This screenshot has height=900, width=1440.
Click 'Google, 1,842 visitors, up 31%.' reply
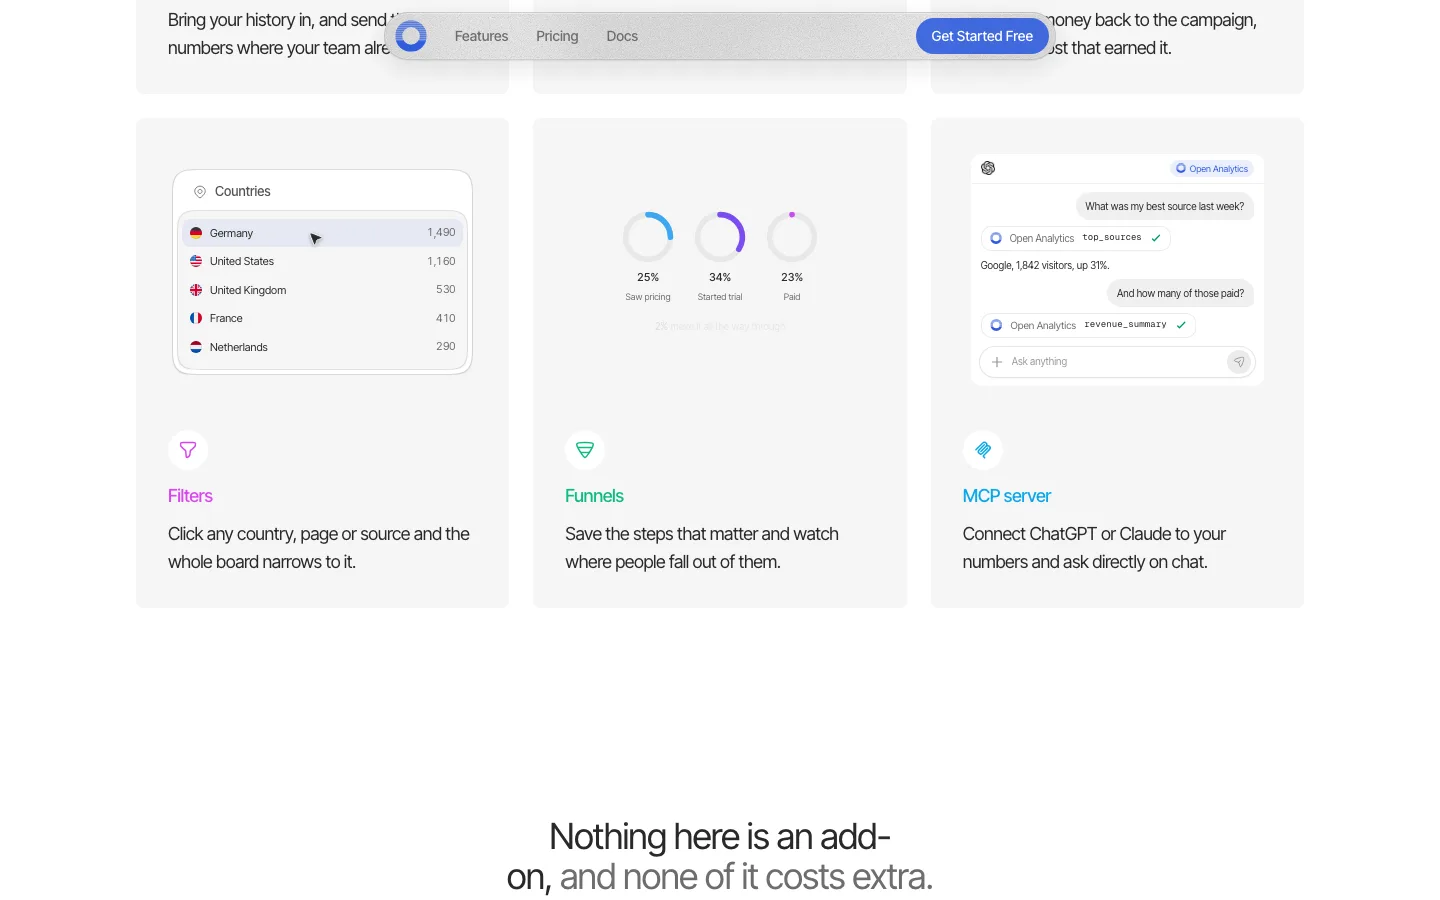(x=1045, y=265)
